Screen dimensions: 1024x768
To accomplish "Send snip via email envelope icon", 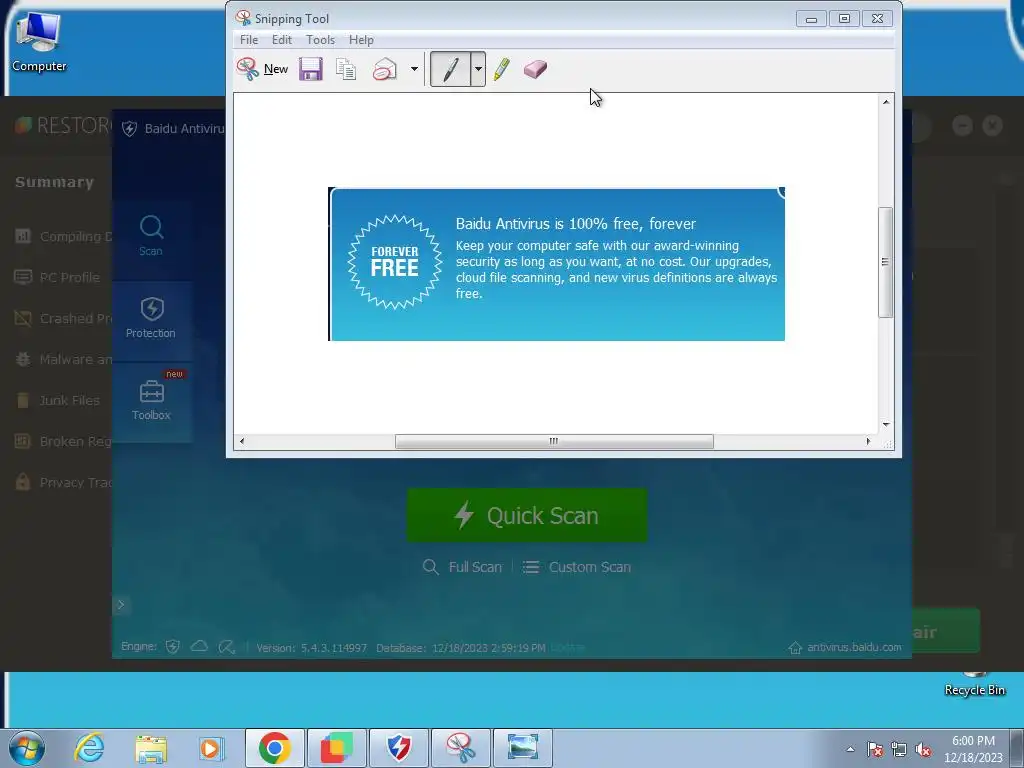I will coord(385,69).
